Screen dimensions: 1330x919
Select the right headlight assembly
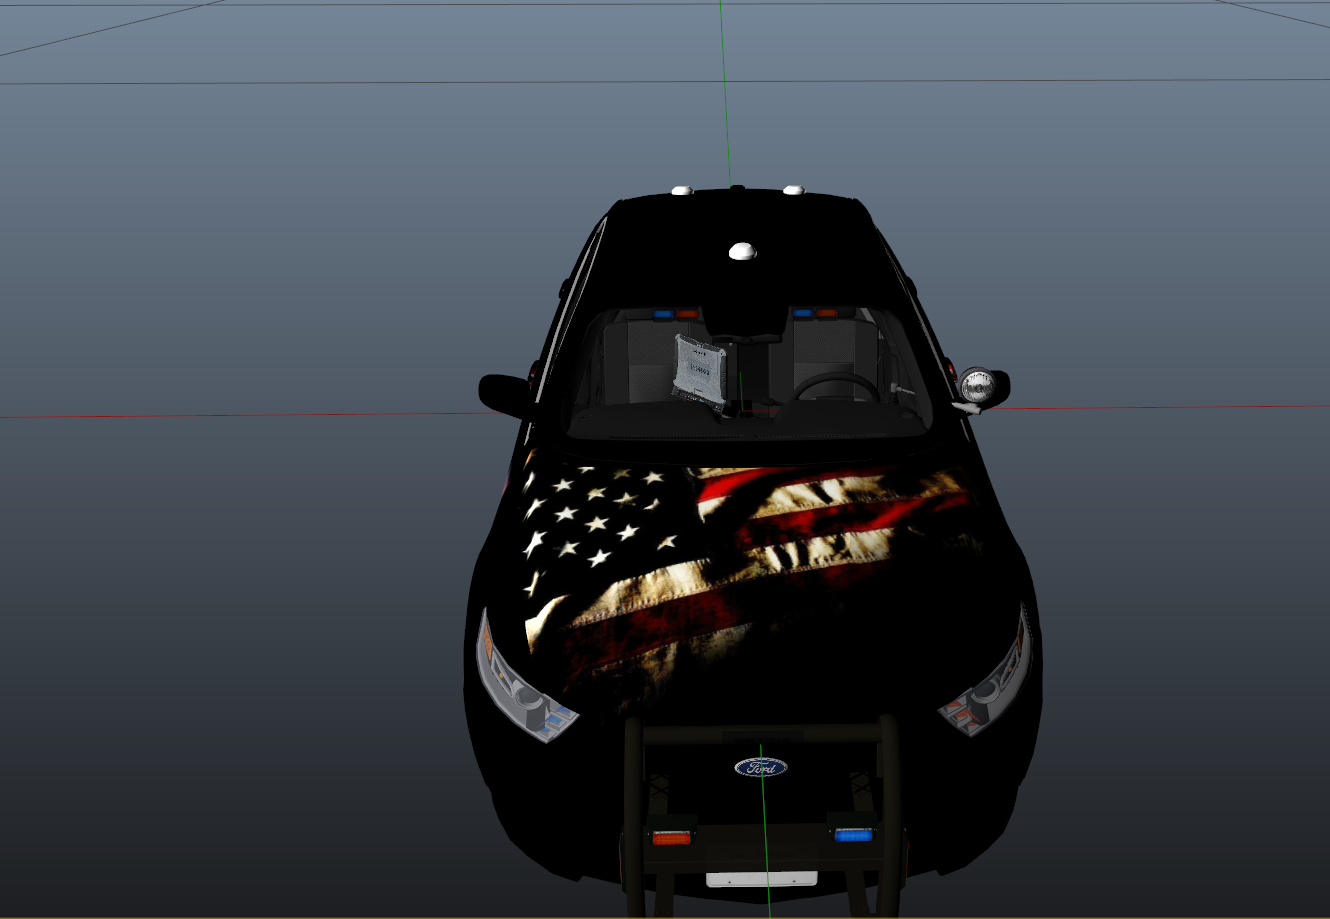(989, 685)
